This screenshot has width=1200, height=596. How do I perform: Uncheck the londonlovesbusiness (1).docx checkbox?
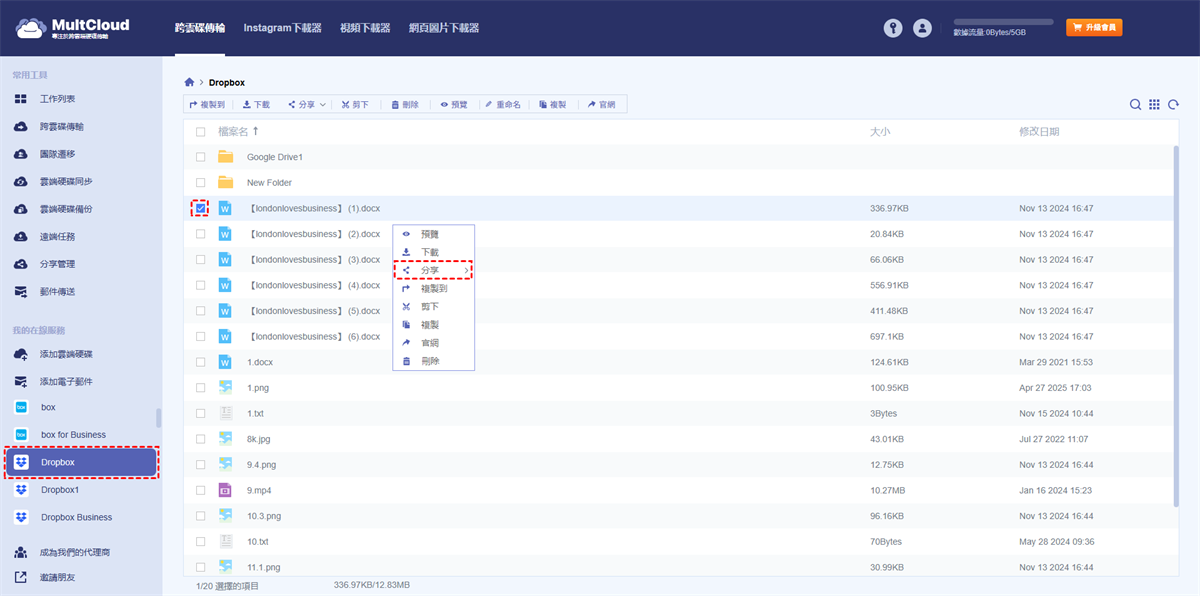(201, 208)
